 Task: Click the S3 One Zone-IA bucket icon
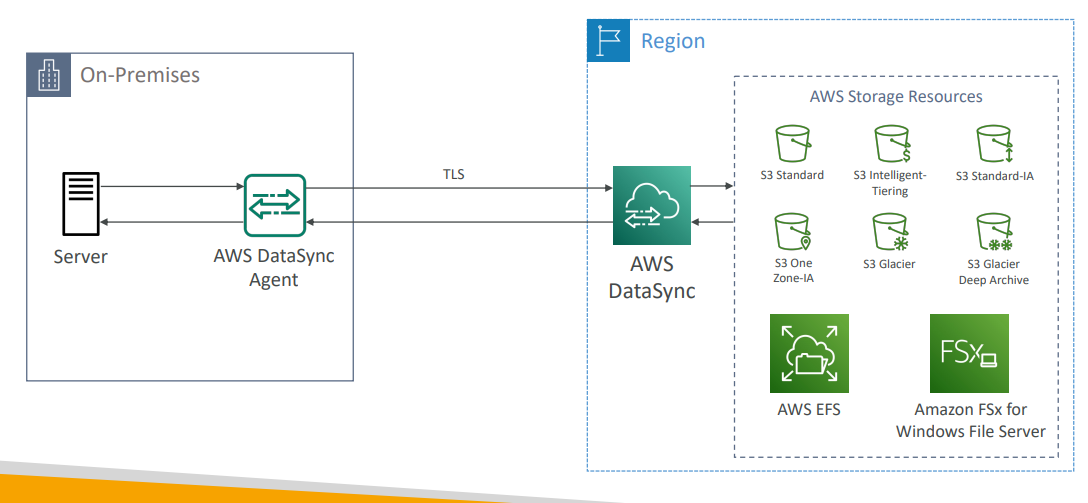pyautogui.click(x=791, y=233)
